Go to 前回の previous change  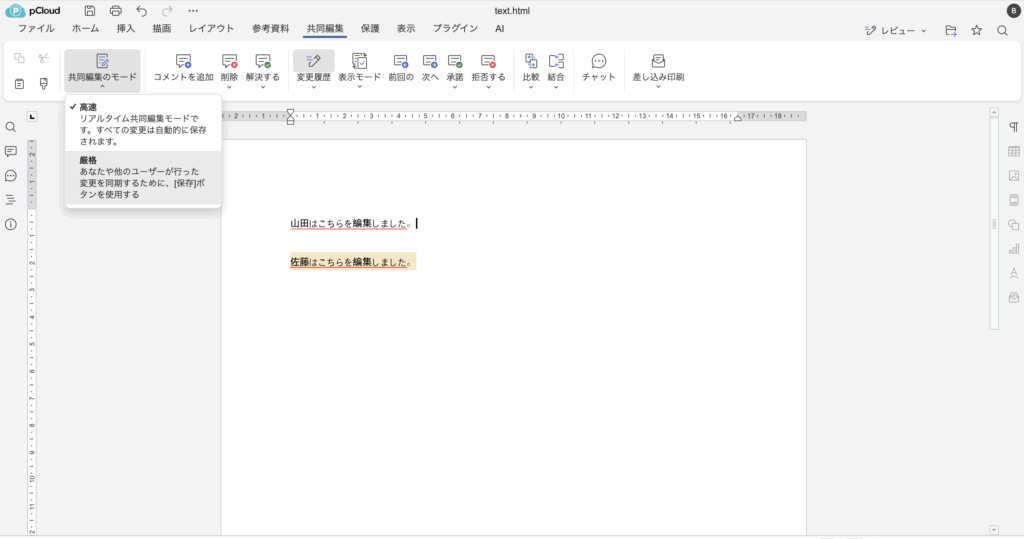point(401,68)
